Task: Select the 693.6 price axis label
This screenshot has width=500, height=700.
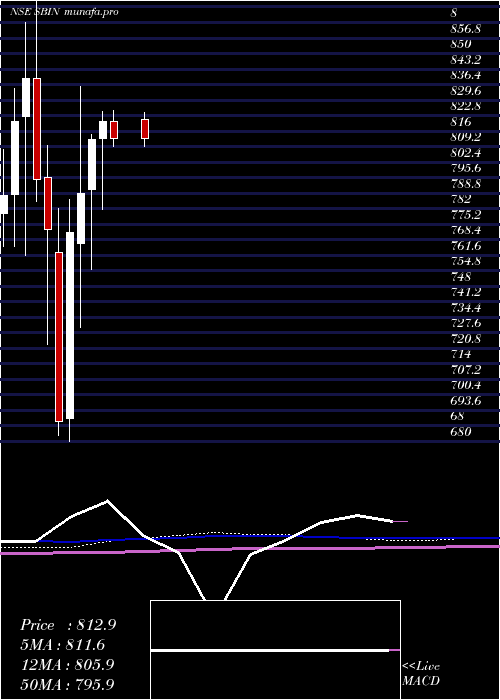Action: (x=465, y=401)
